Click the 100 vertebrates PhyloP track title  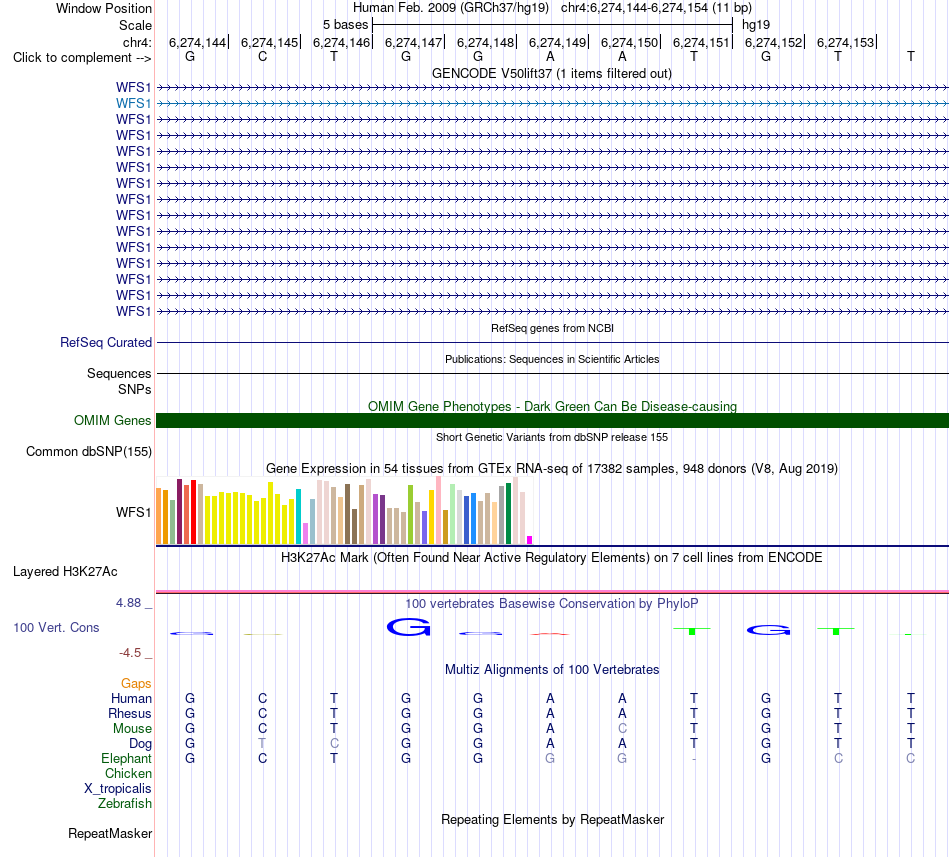coord(551,603)
